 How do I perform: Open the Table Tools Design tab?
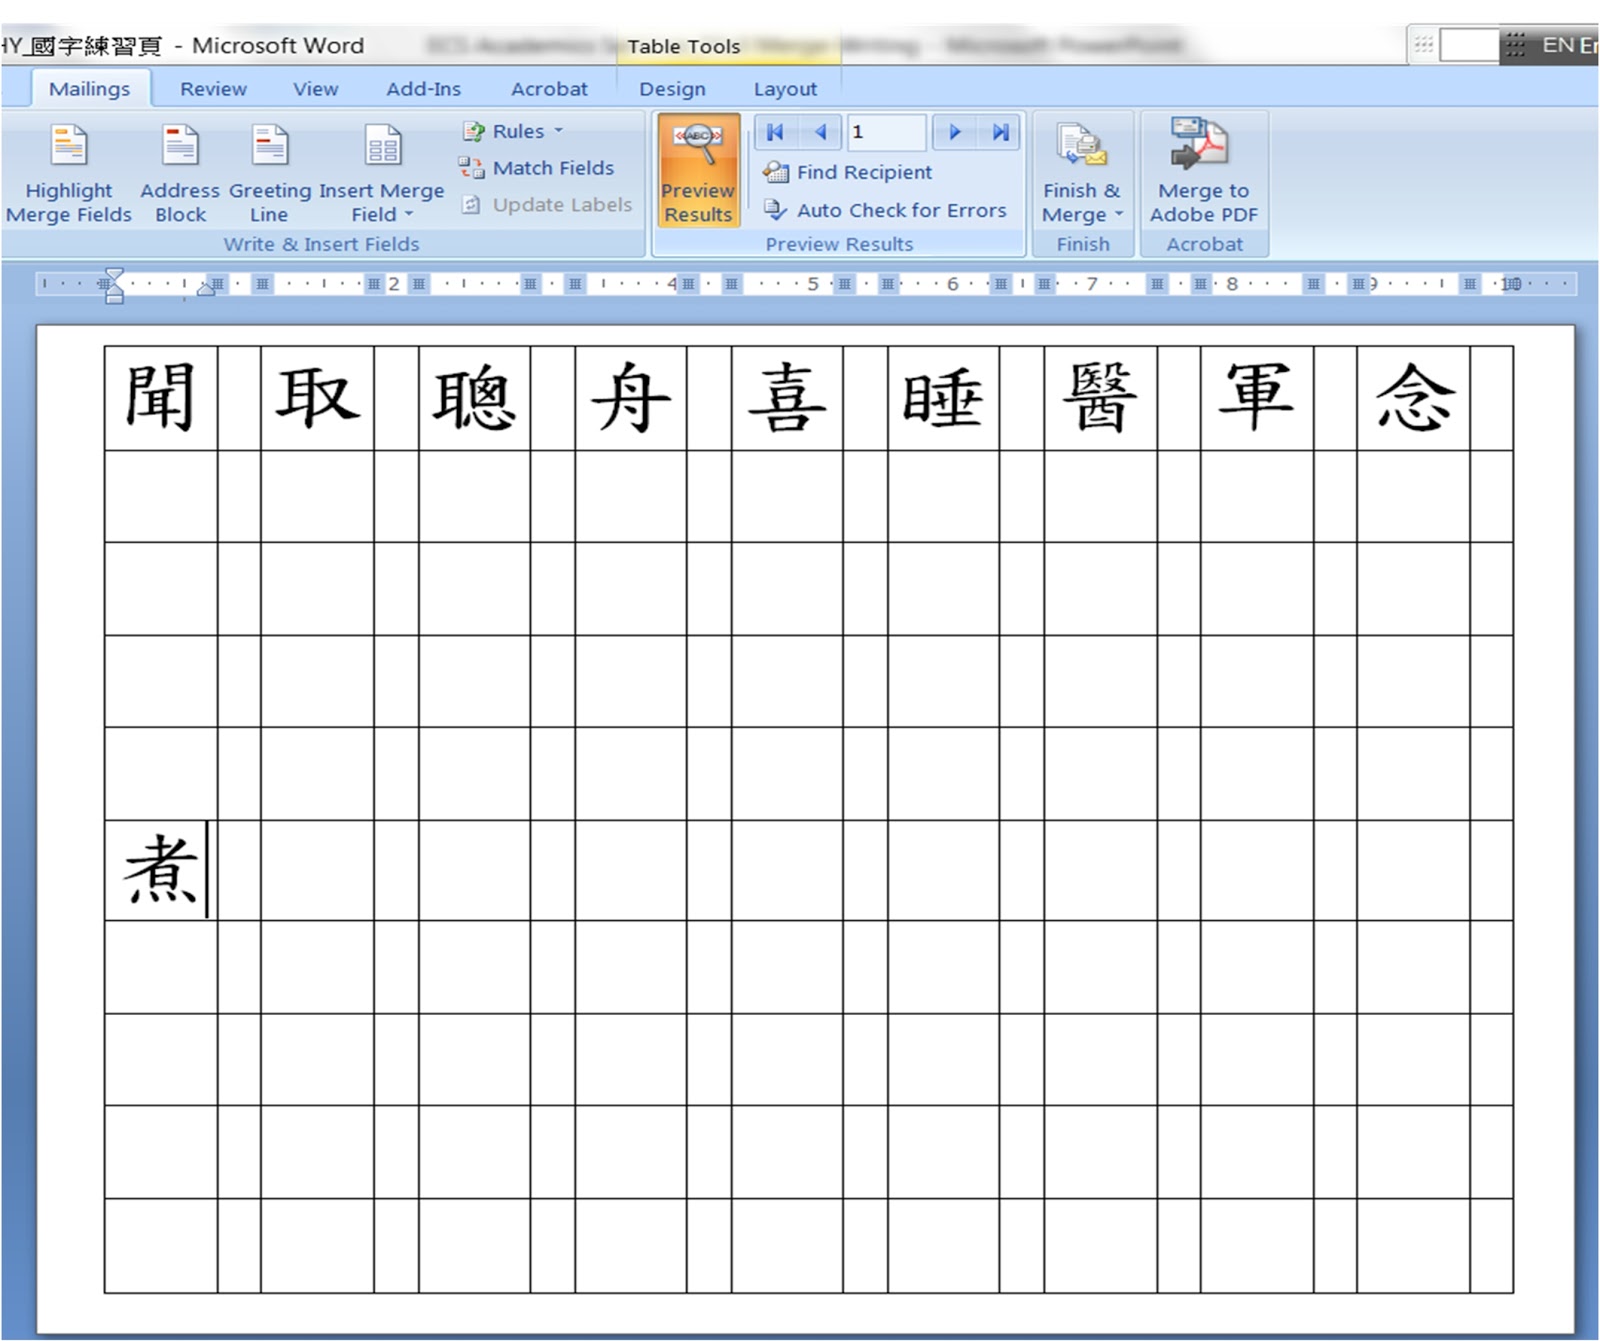click(x=672, y=89)
